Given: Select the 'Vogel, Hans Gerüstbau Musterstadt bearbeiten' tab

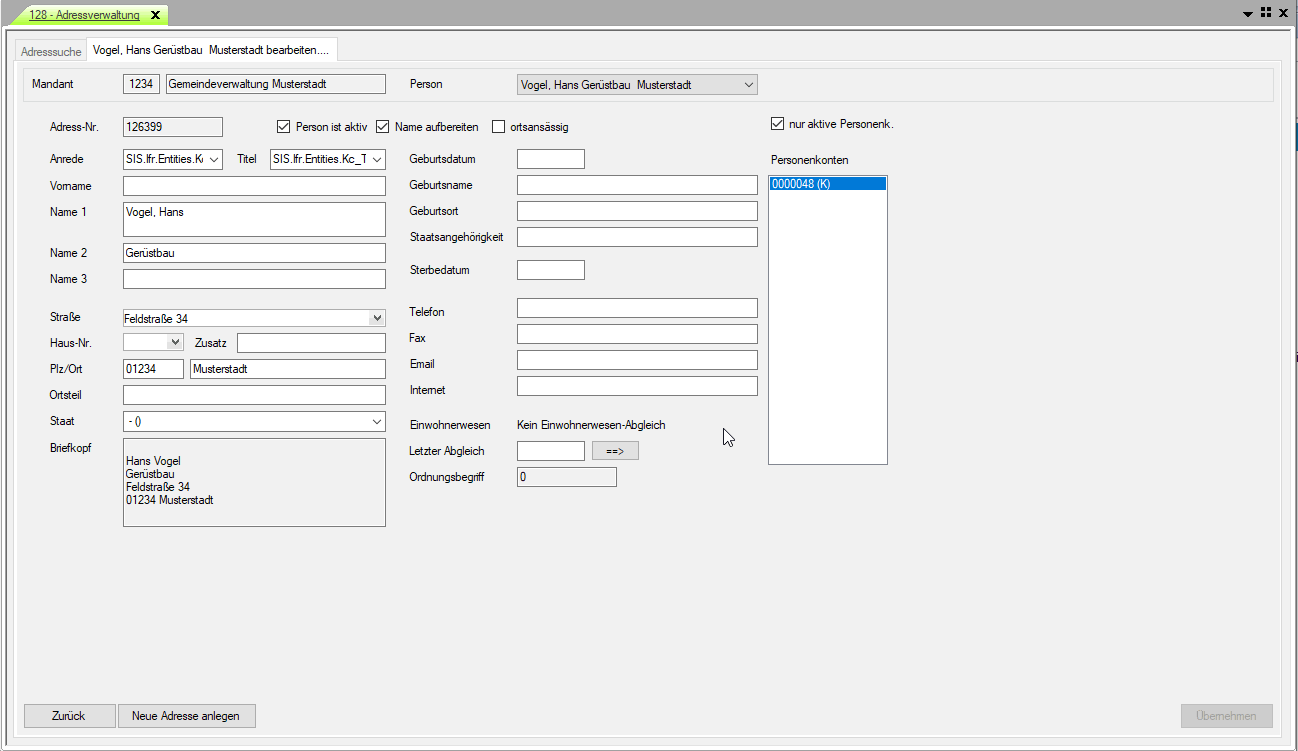Looking at the screenshot, I should (211, 50).
